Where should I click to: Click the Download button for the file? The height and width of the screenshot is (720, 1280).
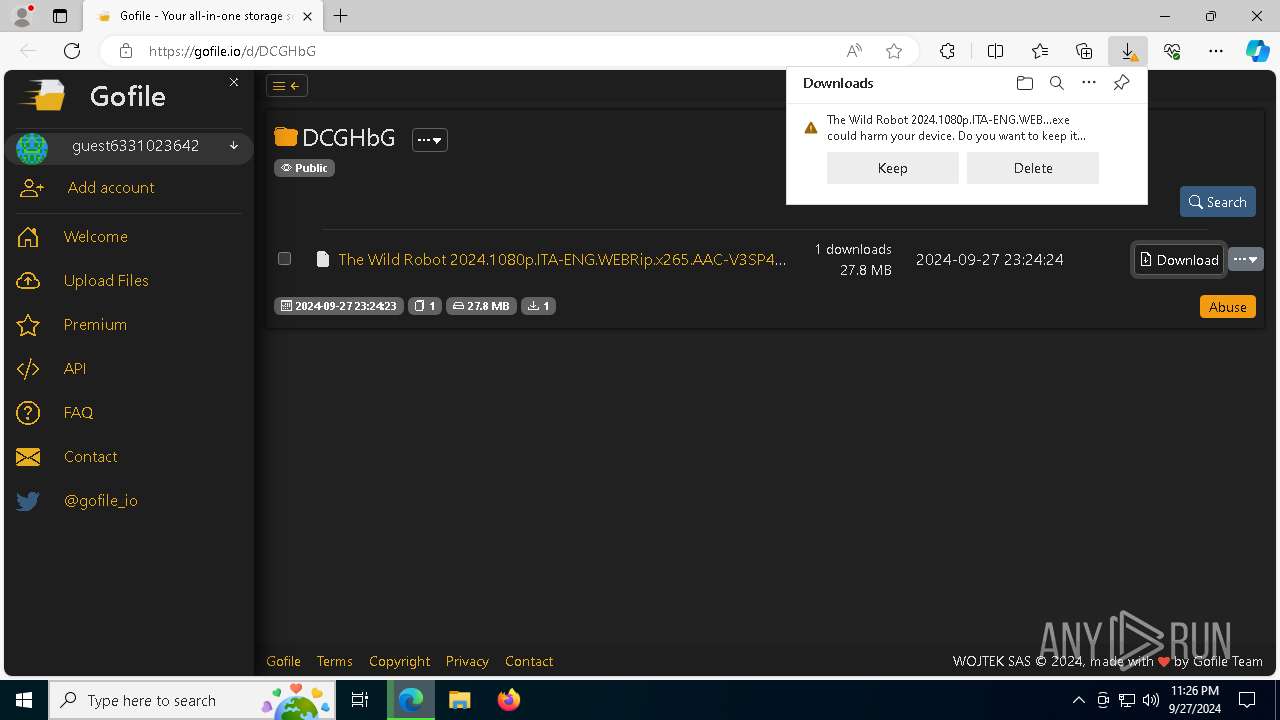(x=1179, y=260)
